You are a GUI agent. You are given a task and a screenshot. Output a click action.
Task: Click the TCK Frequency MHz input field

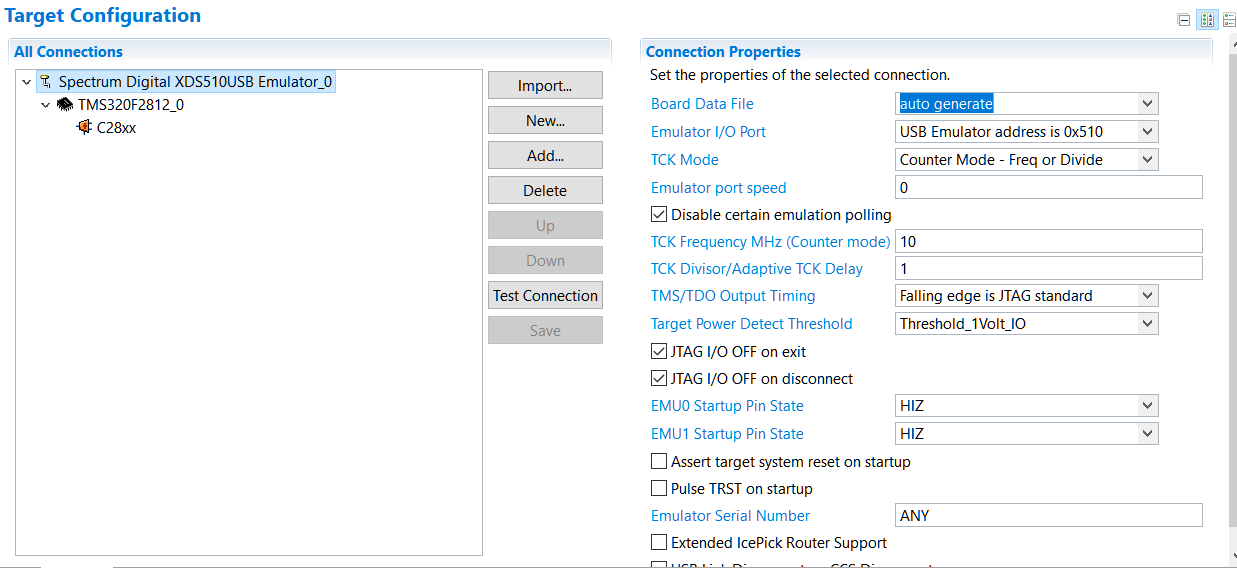click(1048, 241)
